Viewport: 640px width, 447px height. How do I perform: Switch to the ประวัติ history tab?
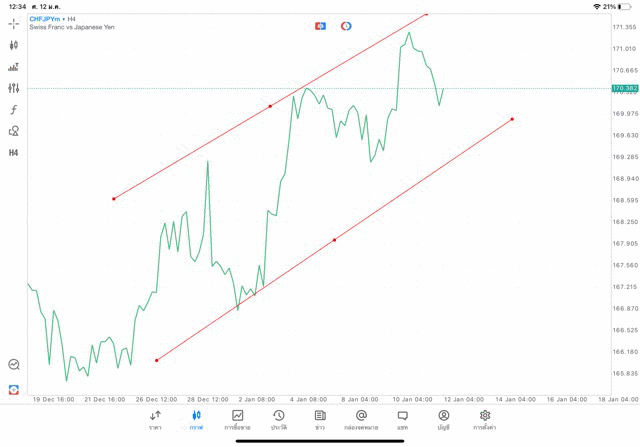point(278,420)
